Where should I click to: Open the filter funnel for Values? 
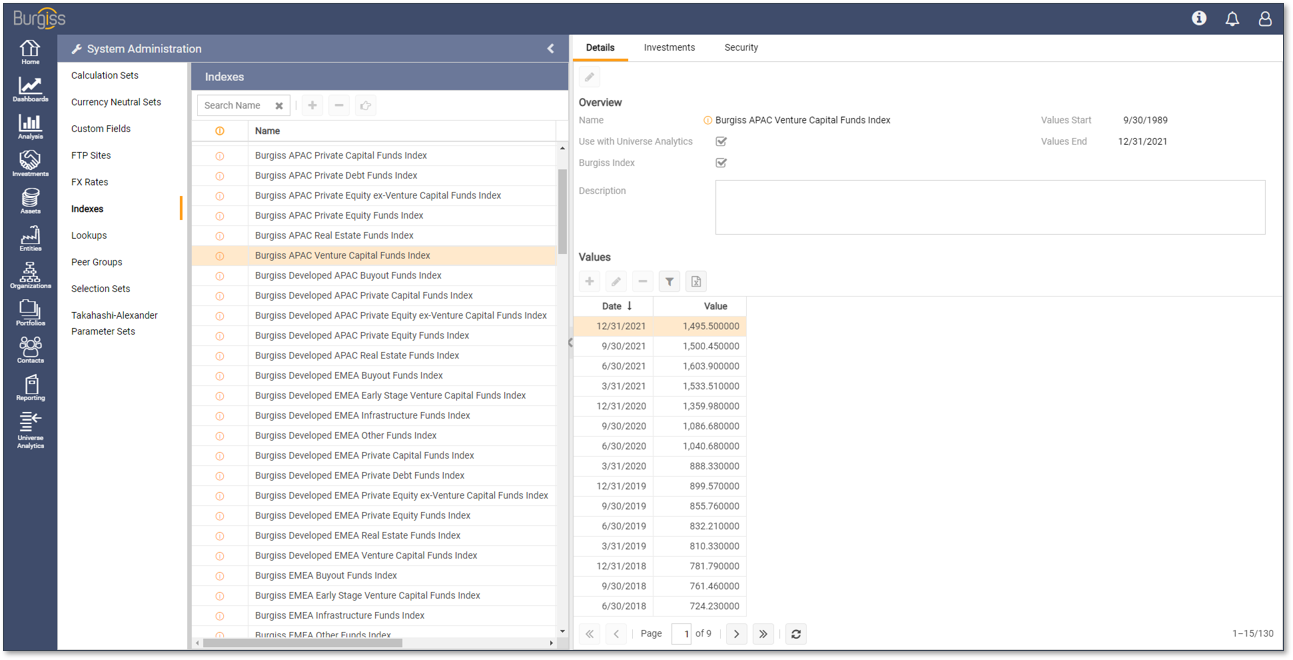coord(669,281)
